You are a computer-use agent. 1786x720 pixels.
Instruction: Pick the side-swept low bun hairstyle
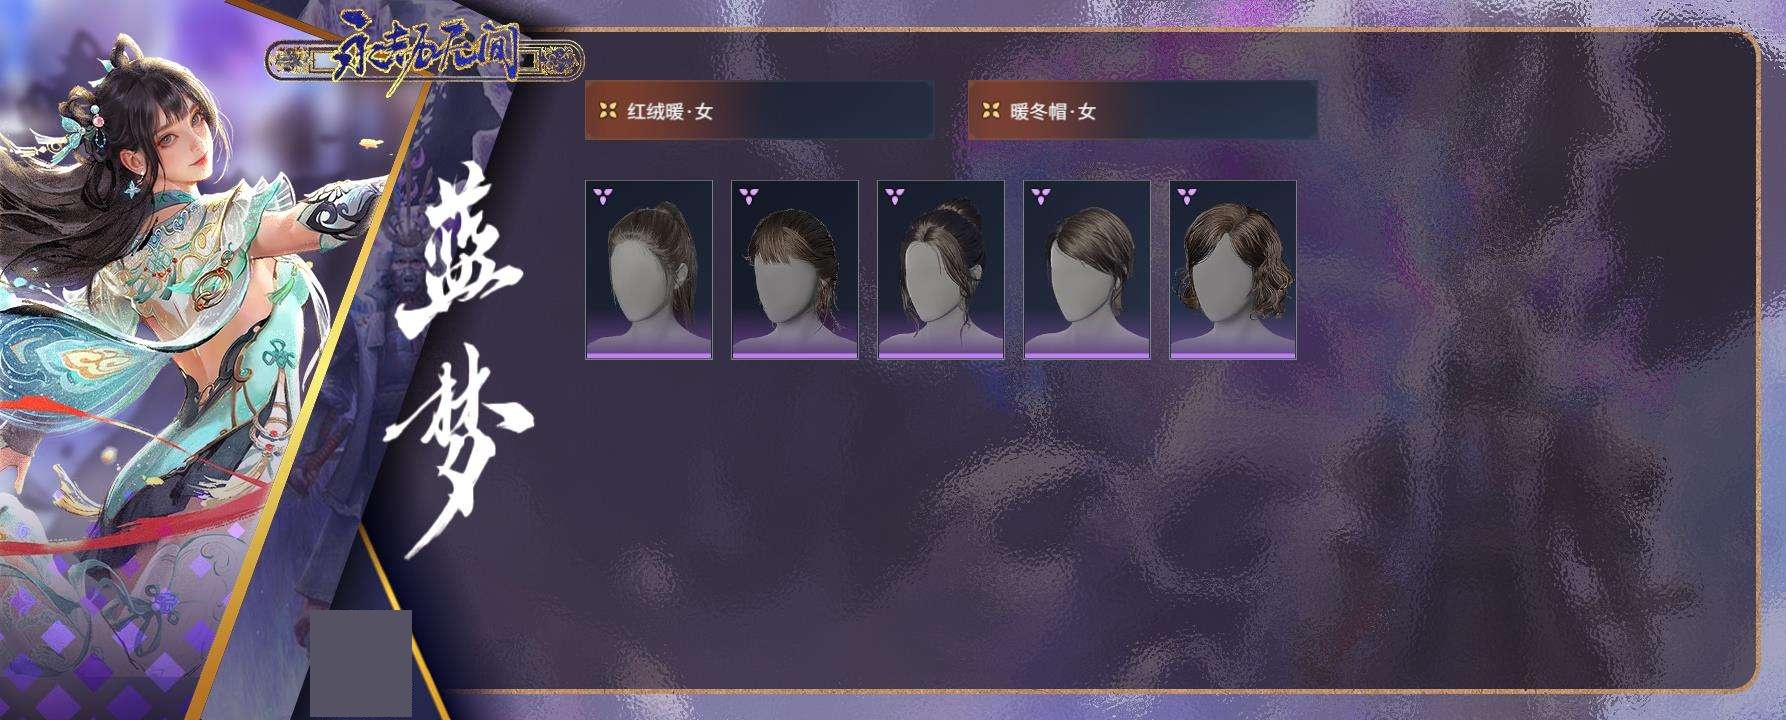[1087, 269]
